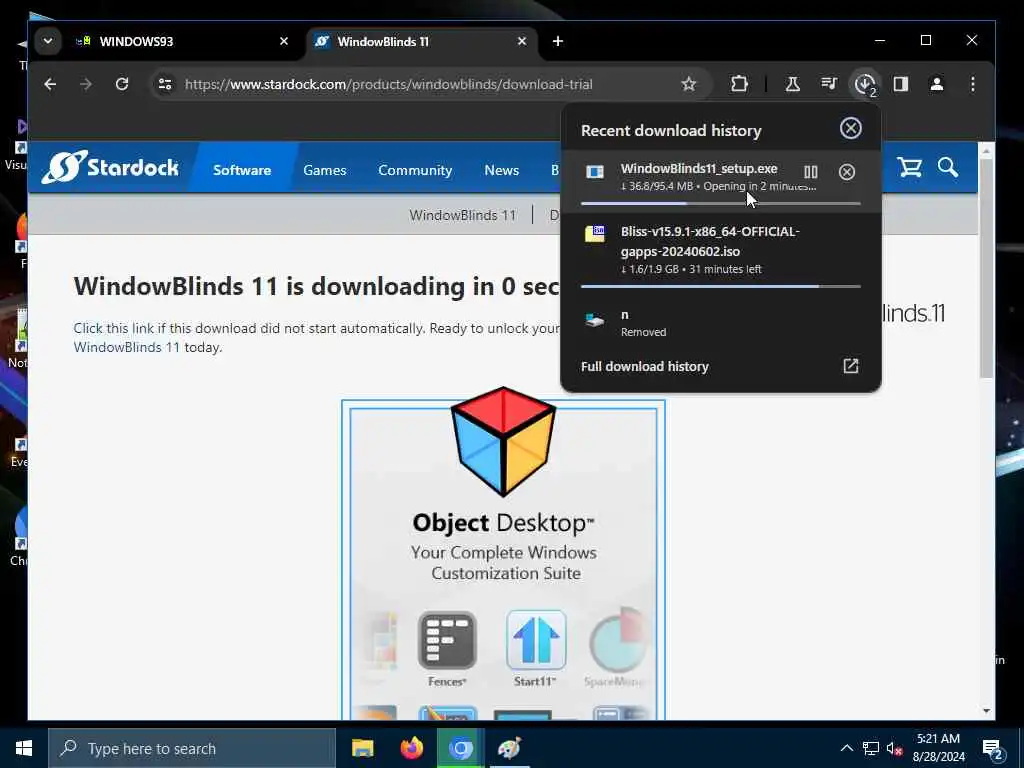Click WindowBlinds 11 in the sub-navigation bar
The height and width of the screenshot is (768, 1024).
pos(462,215)
